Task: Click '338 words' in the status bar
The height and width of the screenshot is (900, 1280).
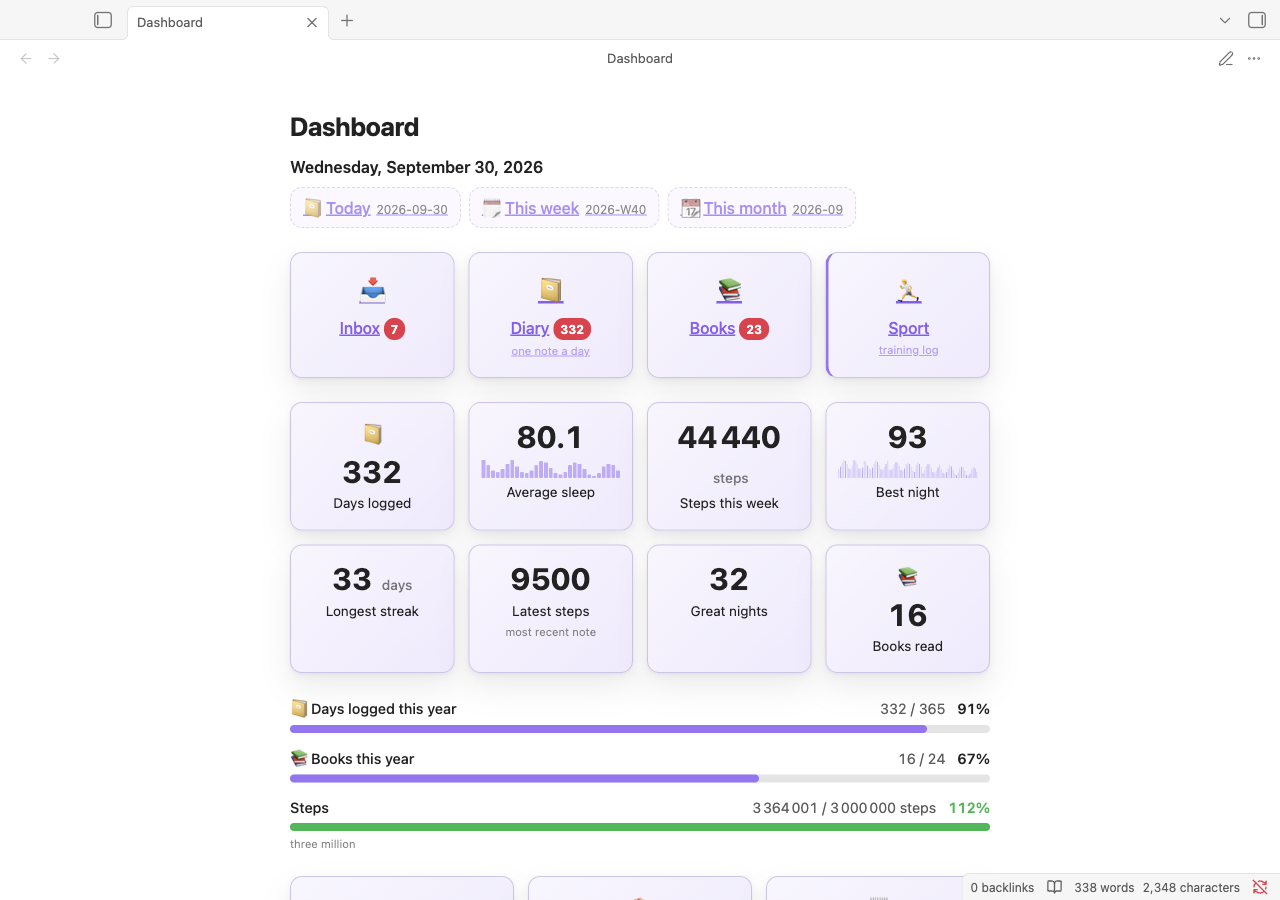Action: tap(1104, 887)
